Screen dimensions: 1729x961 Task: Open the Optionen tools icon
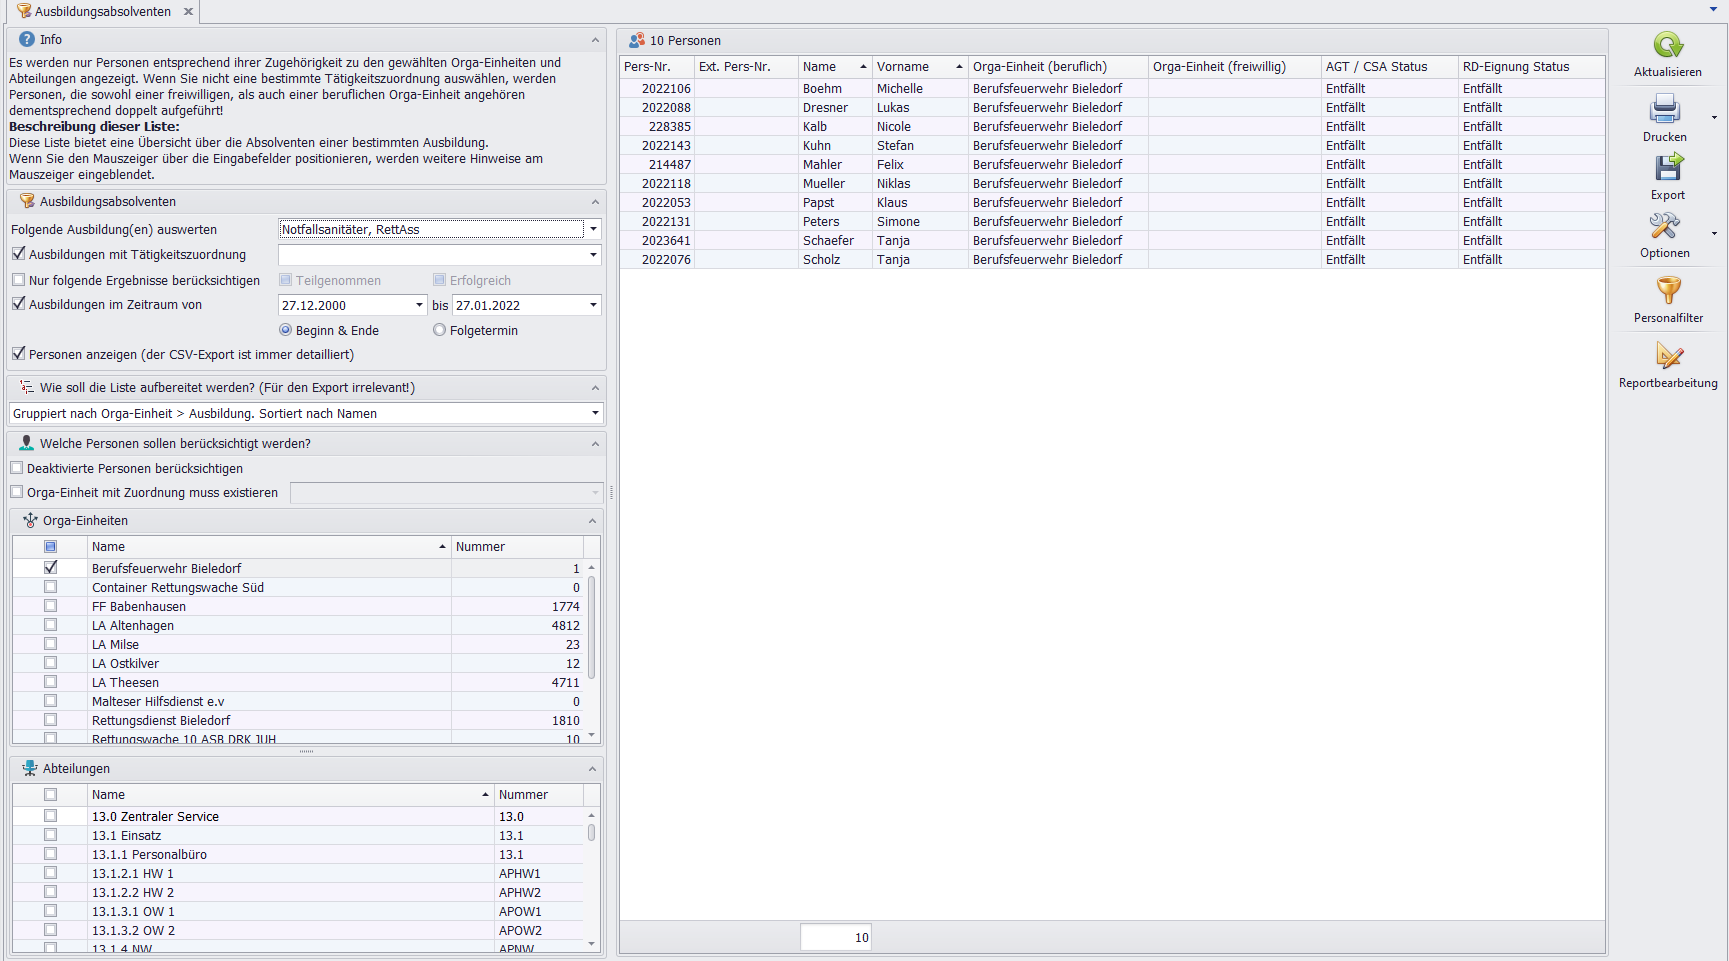pos(1665,227)
